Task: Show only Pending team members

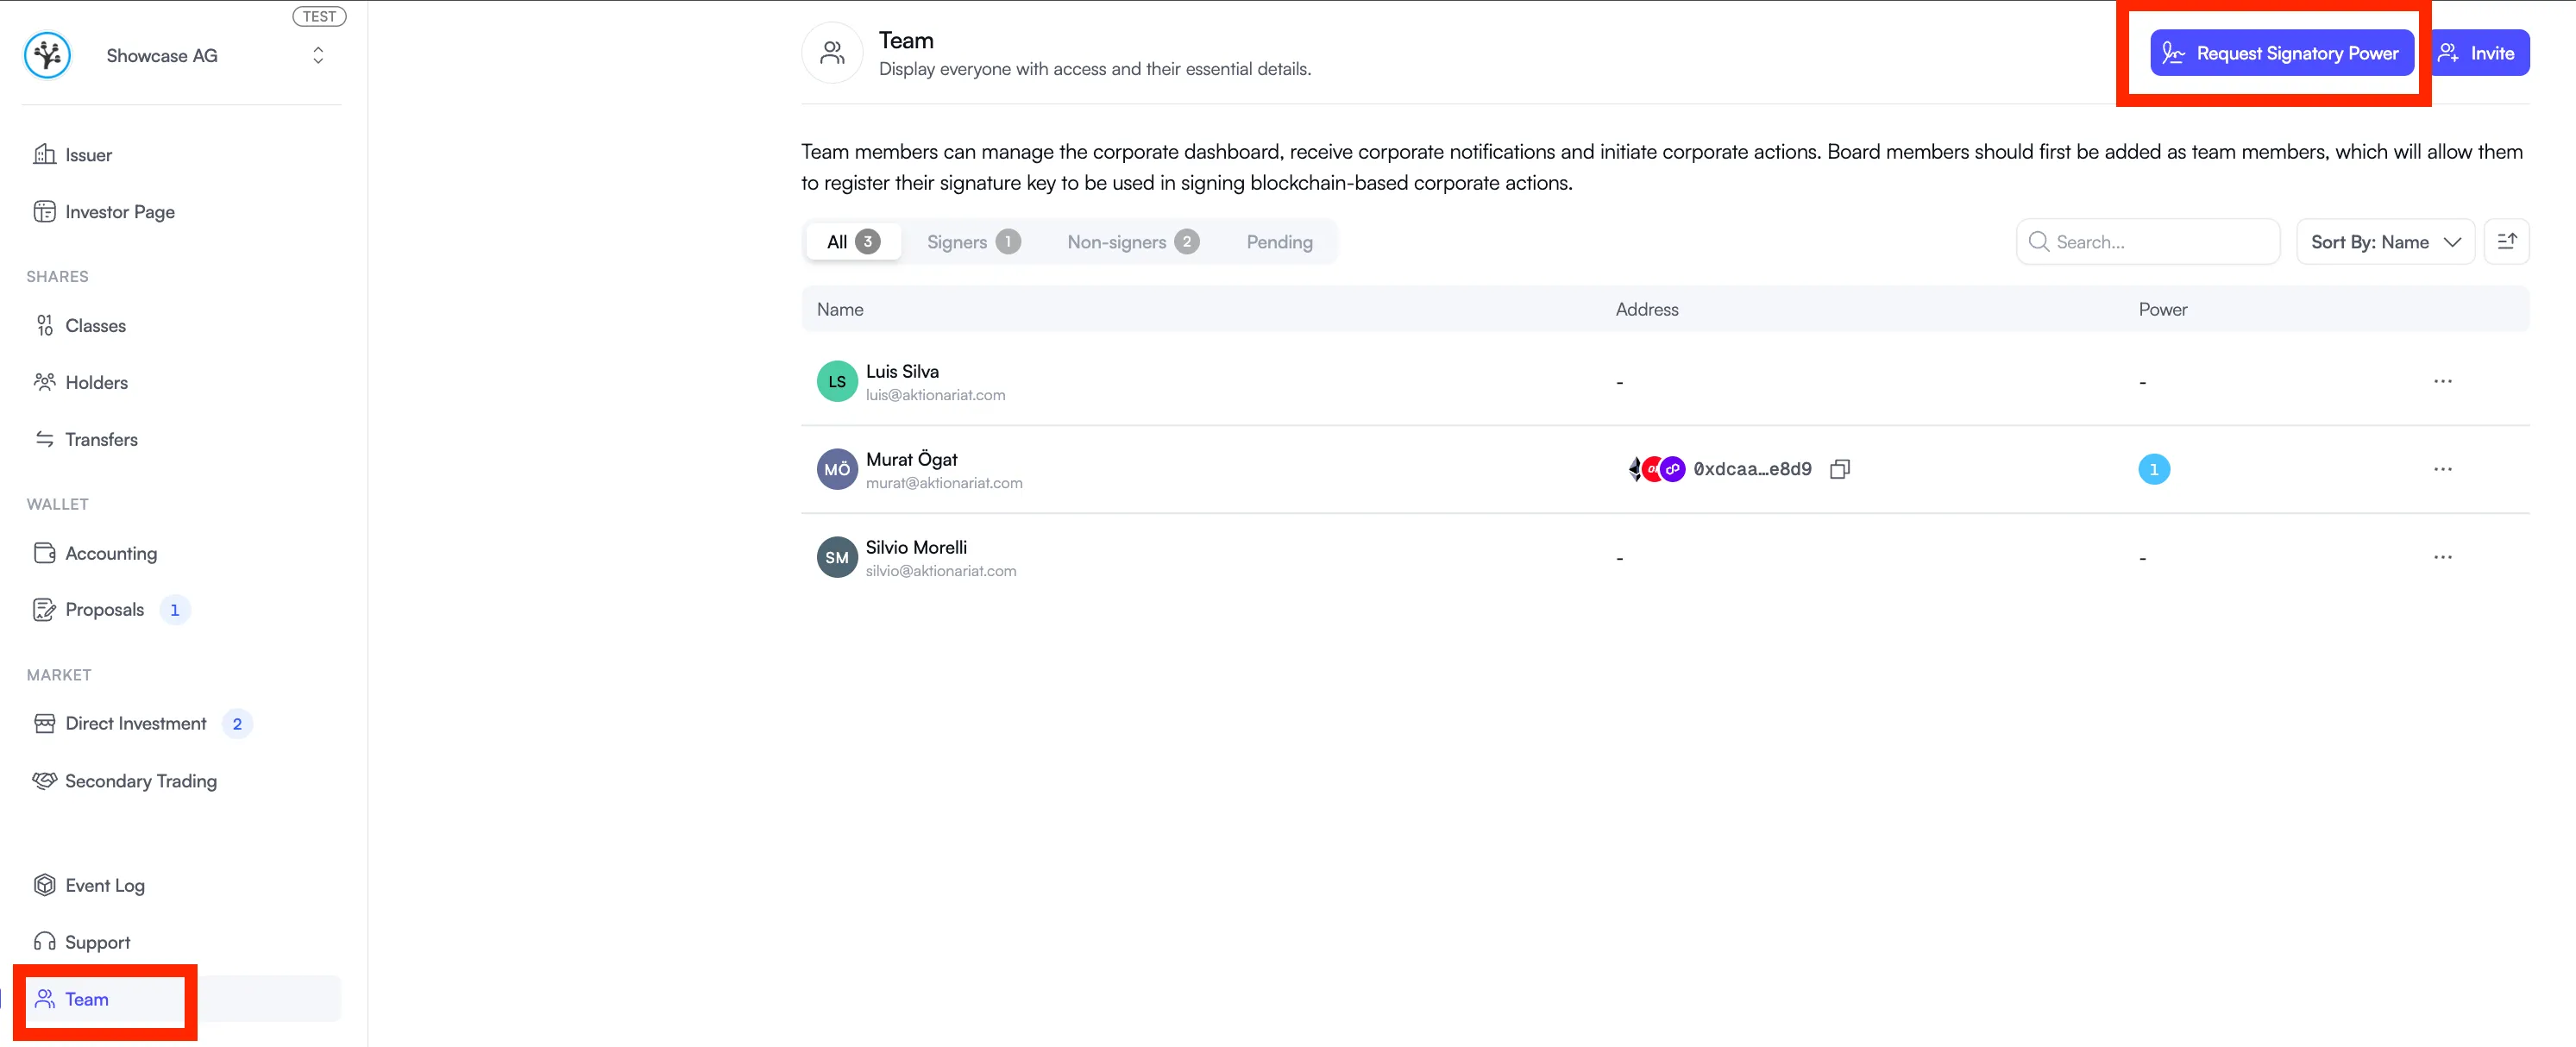Action: coord(1280,241)
